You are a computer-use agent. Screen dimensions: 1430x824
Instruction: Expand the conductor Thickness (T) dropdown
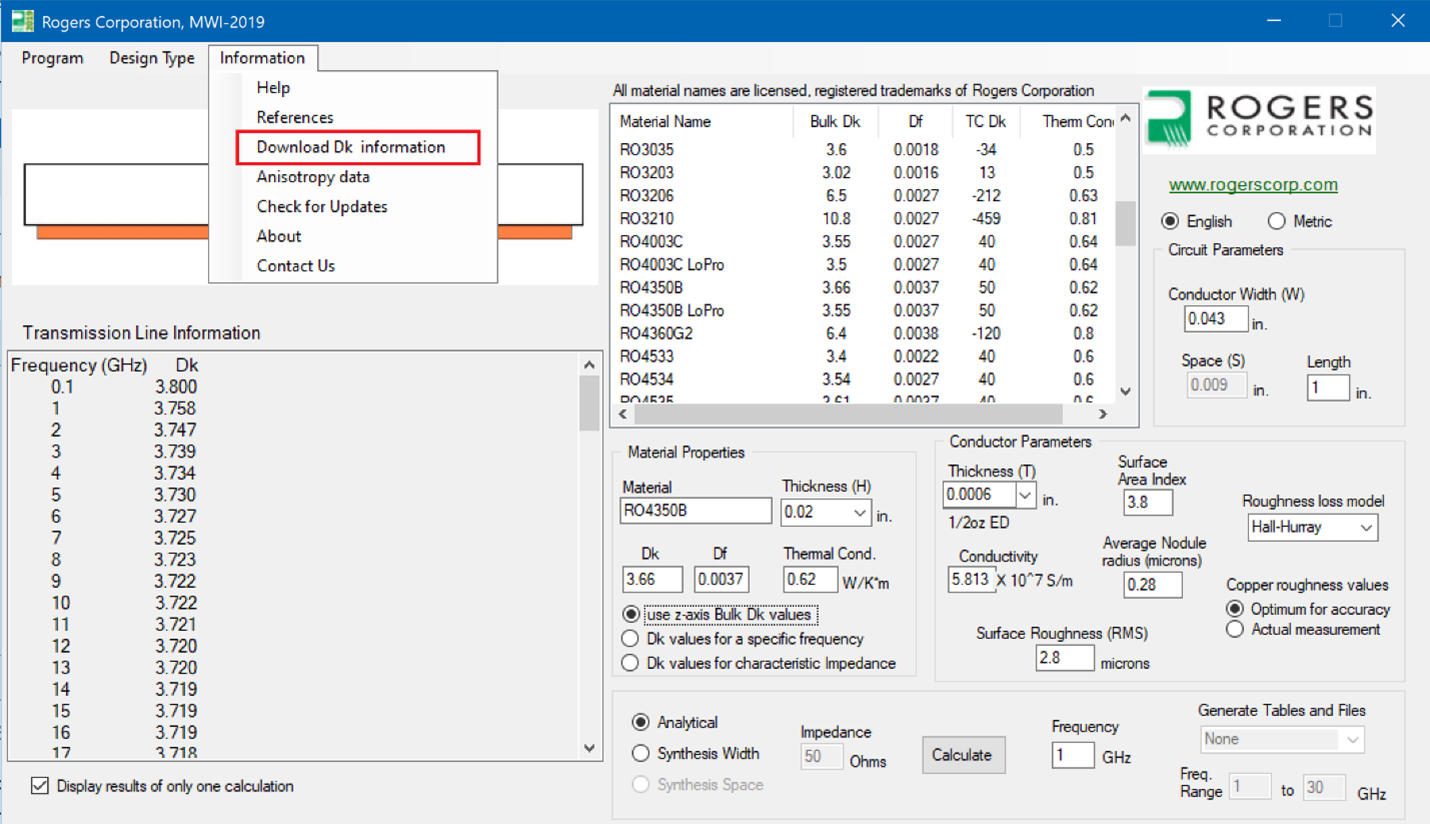pos(1025,495)
